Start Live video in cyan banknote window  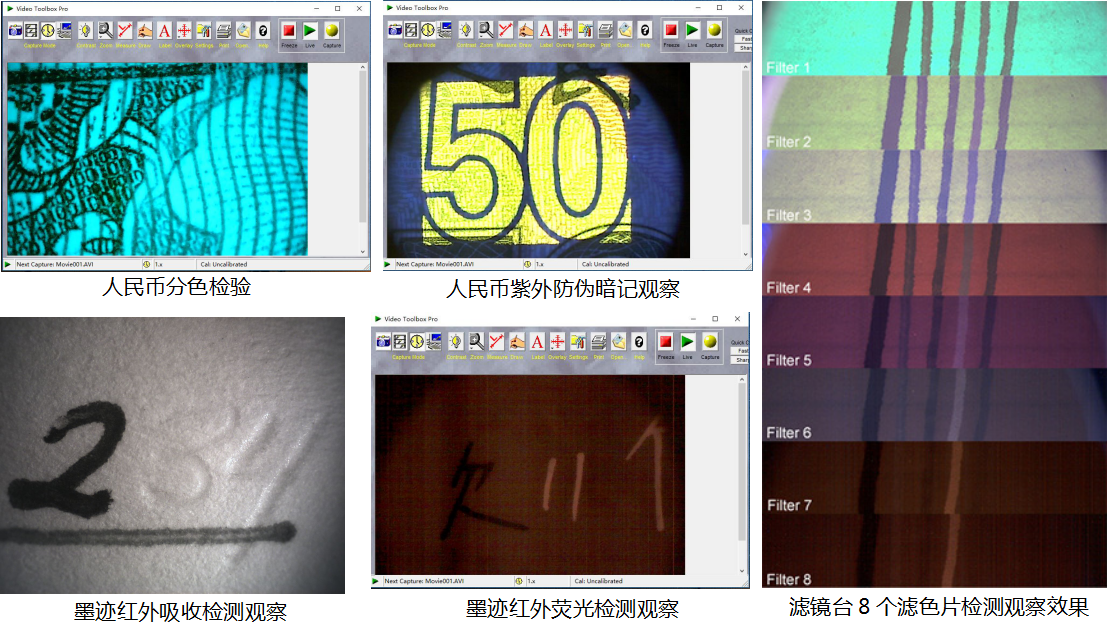click(x=310, y=30)
